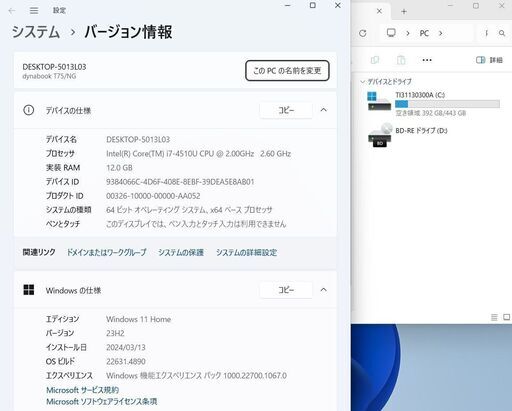Image resolution: width=512 pixels, height=411 pixels.
Task: Open a new Explorer tab with plus
Action: [x=404, y=12]
